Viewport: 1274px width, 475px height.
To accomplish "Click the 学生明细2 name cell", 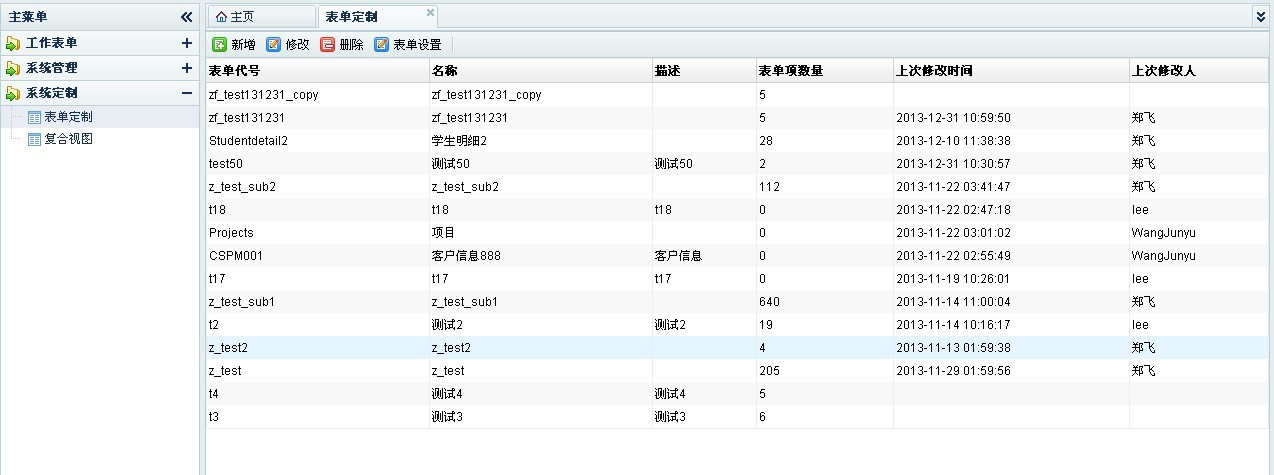I will 540,141.
